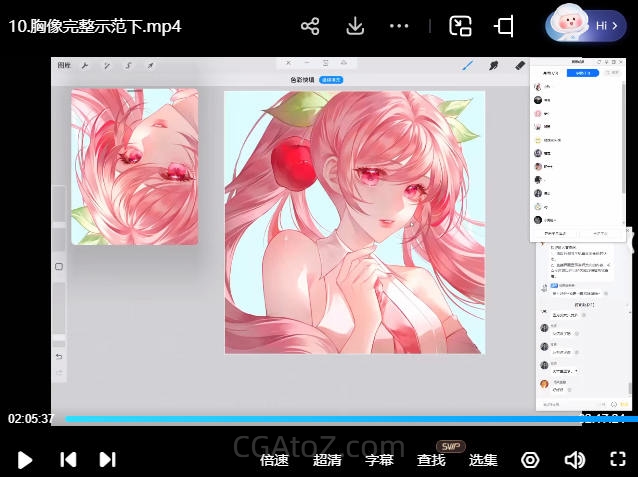Skip to the previous video
The image size is (638, 477).
click(68, 459)
